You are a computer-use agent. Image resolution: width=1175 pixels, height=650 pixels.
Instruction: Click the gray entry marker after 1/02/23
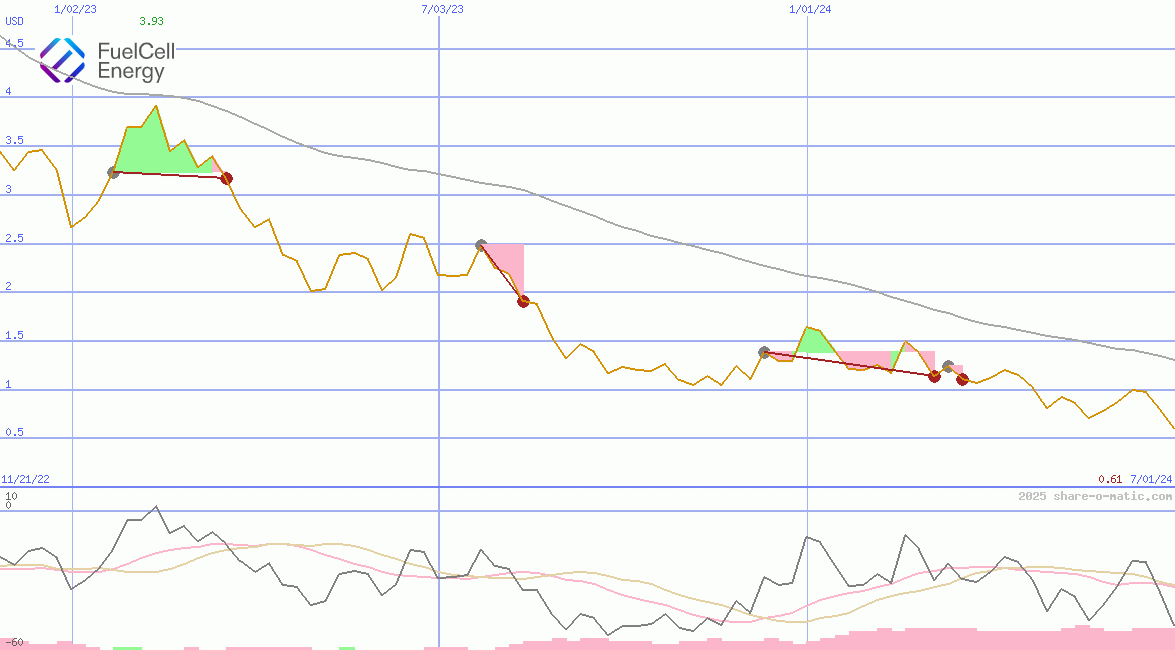113,173
